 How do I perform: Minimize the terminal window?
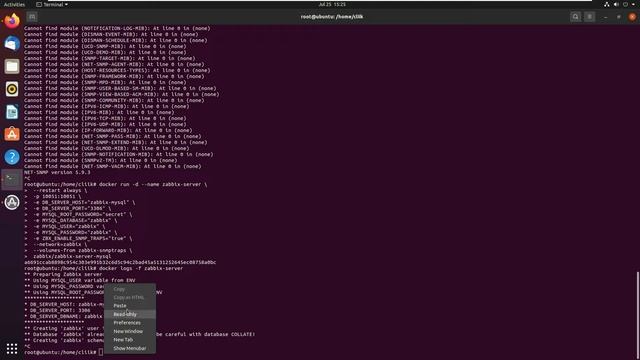tap(605, 17)
